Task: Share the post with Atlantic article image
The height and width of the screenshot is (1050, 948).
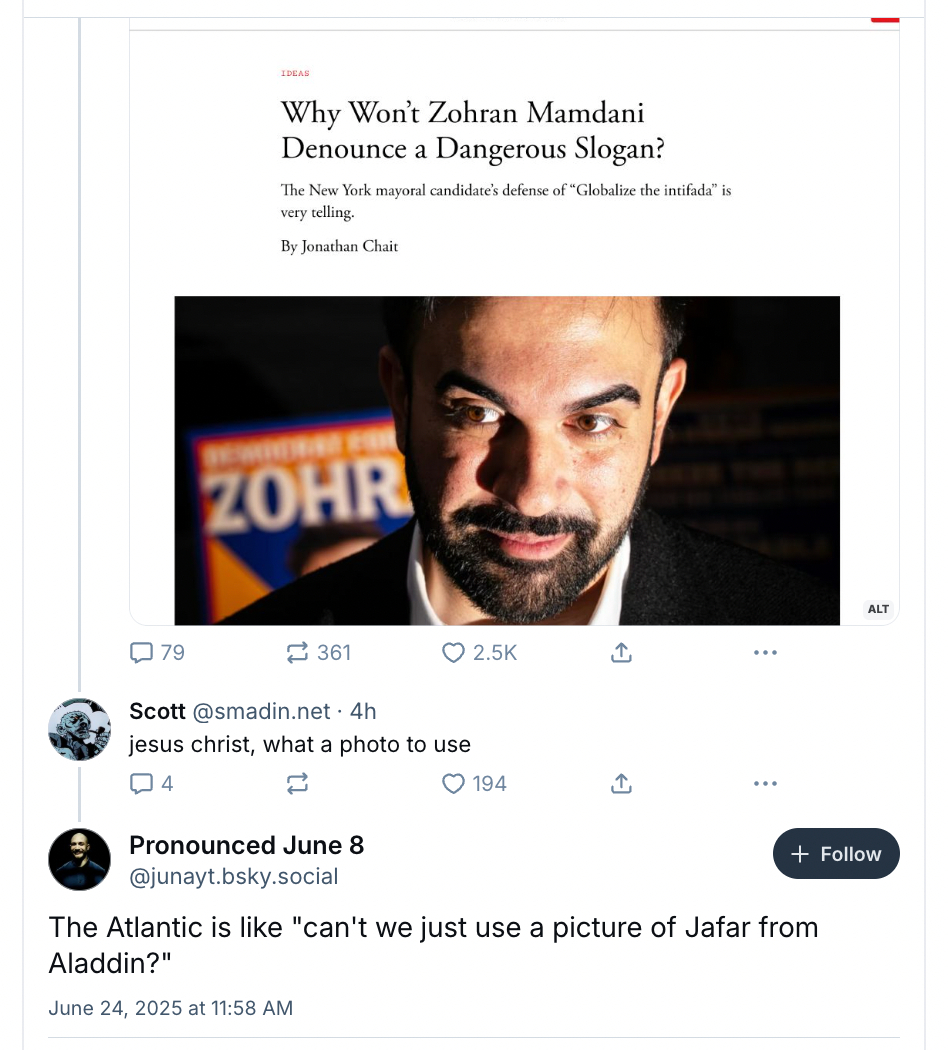Action: pyautogui.click(x=620, y=653)
